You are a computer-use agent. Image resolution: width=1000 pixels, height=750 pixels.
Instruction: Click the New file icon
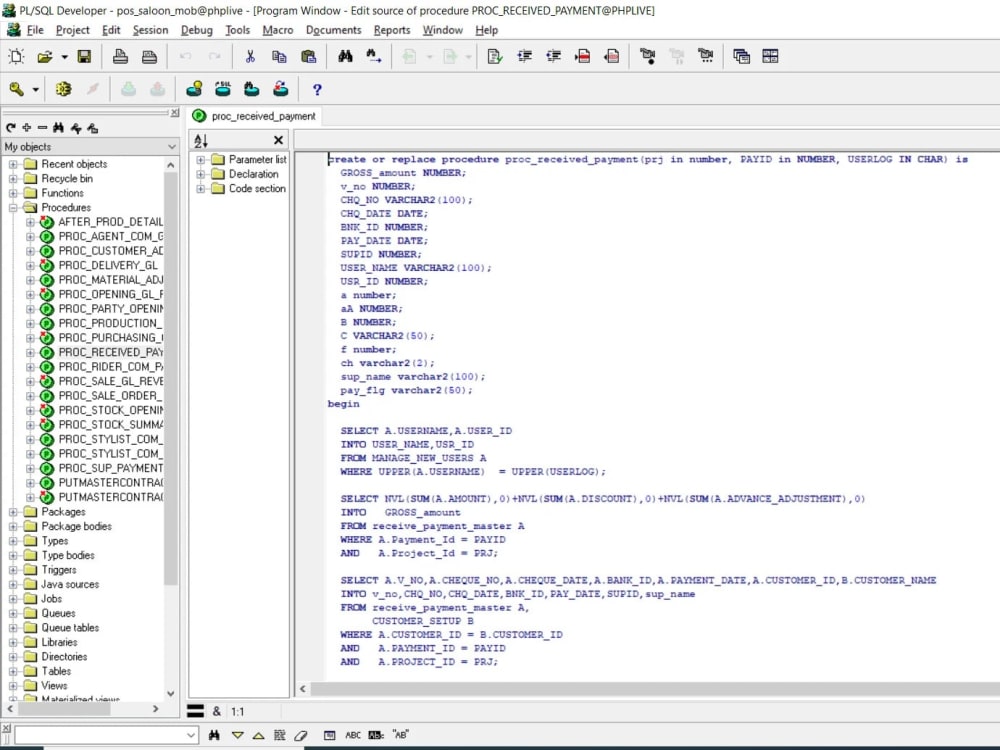(x=17, y=57)
